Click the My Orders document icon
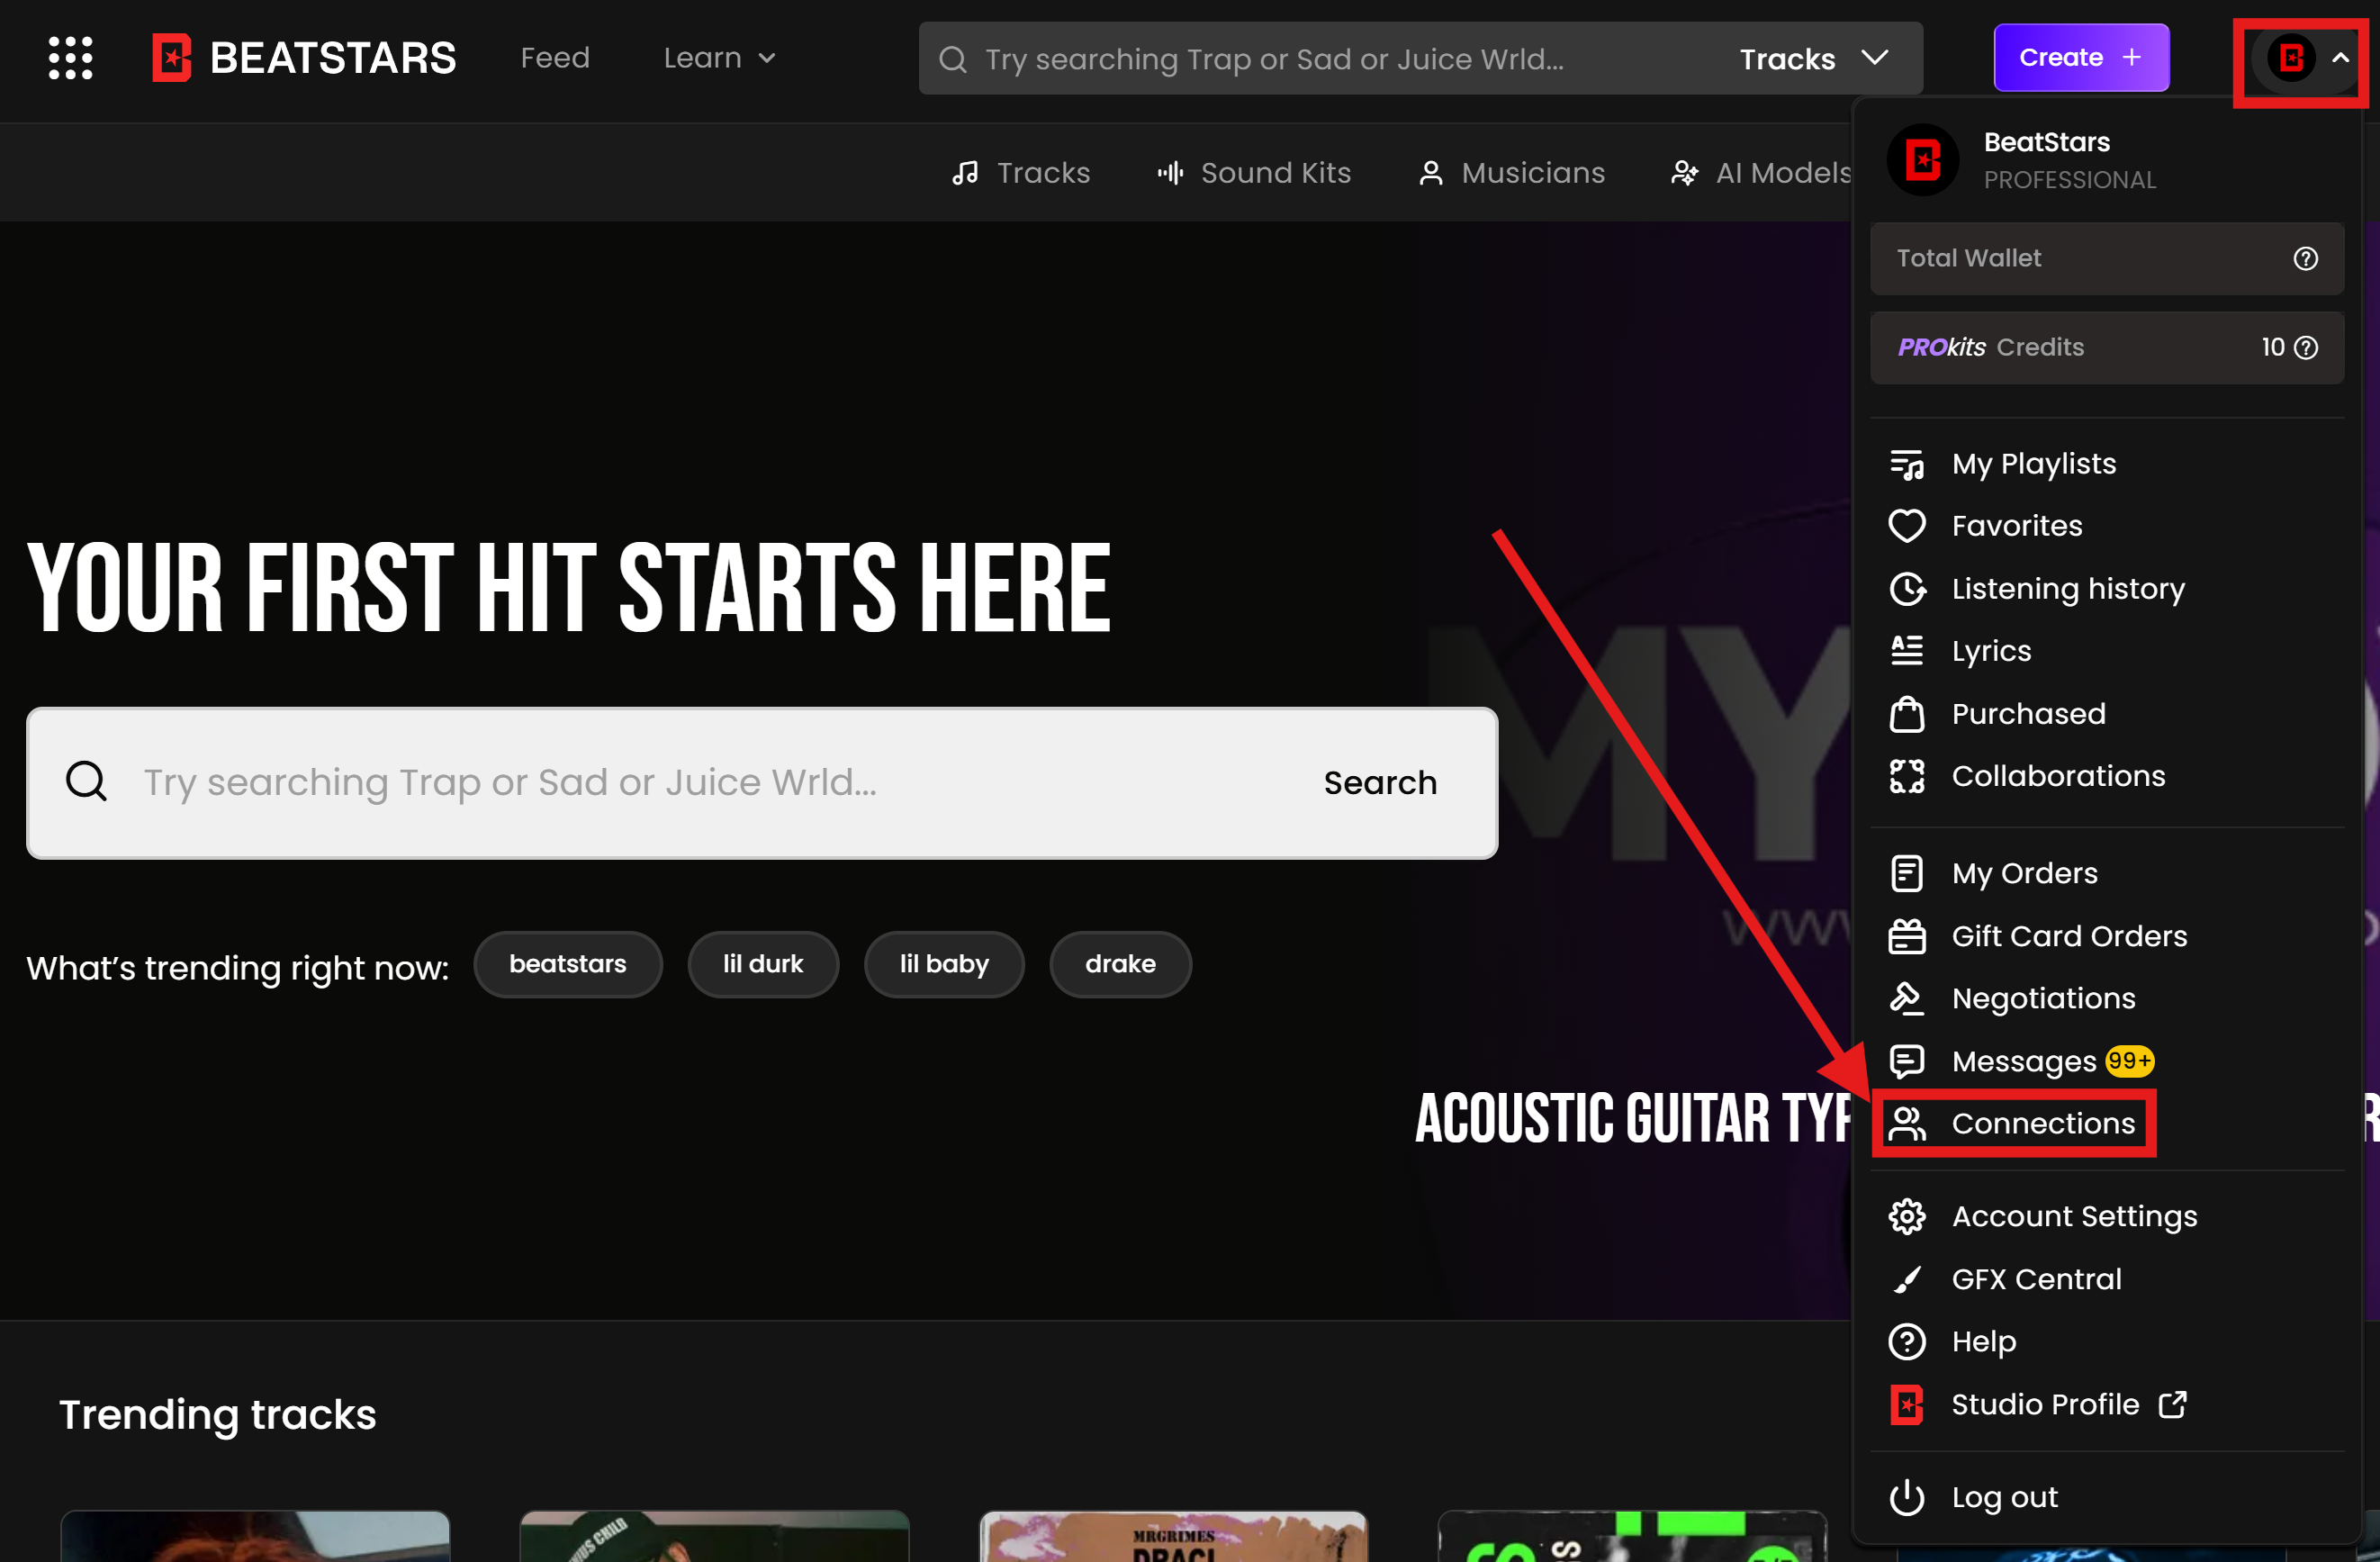The width and height of the screenshot is (2380, 1562). coord(1906,873)
